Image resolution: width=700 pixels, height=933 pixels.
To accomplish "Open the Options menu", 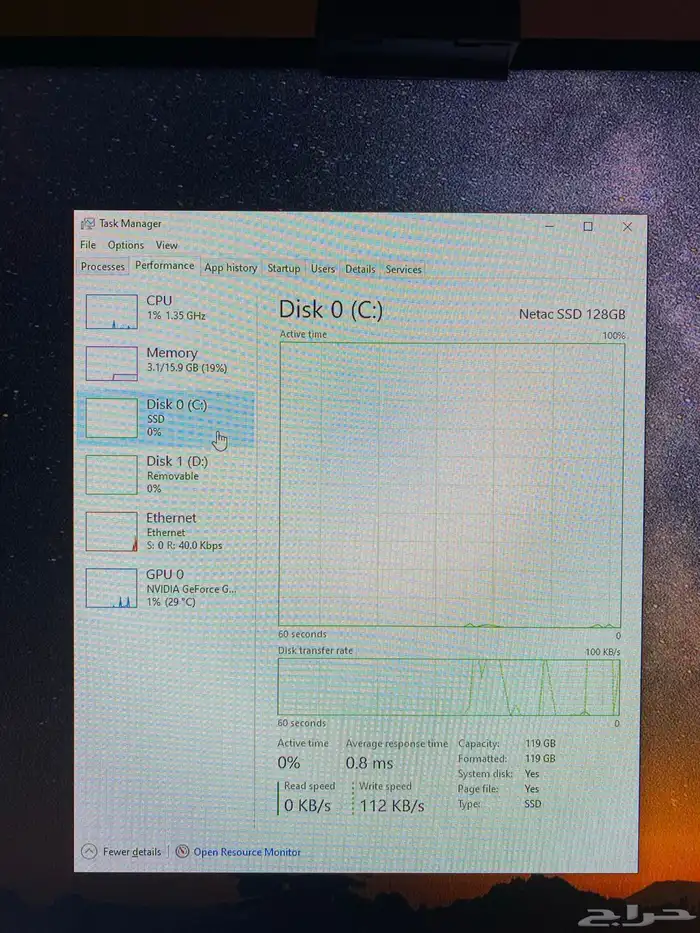I will pos(126,245).
